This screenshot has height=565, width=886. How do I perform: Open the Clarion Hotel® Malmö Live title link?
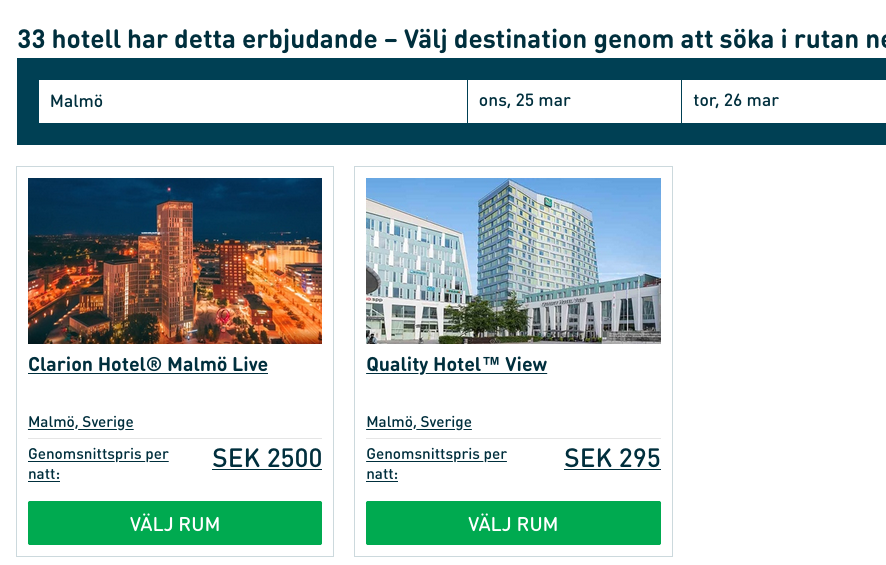point(148,365)
